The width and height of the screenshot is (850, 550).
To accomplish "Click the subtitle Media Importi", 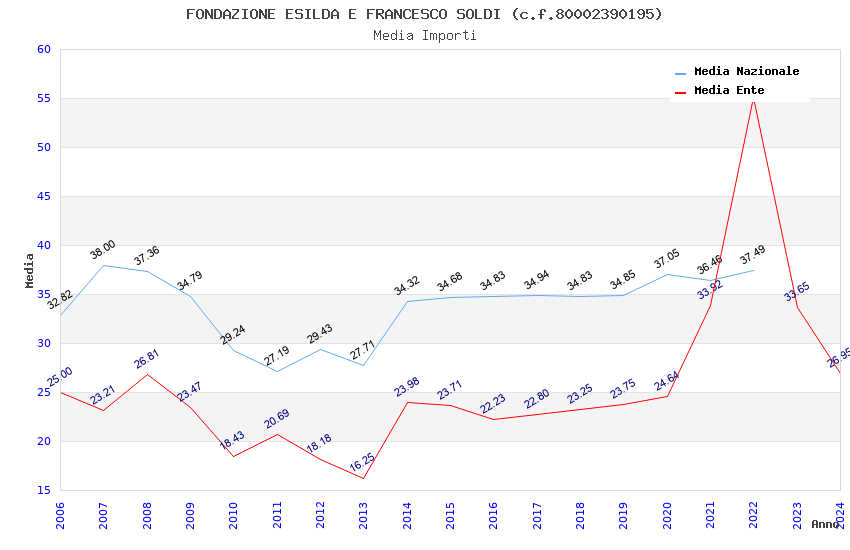I will click(425, 36).
